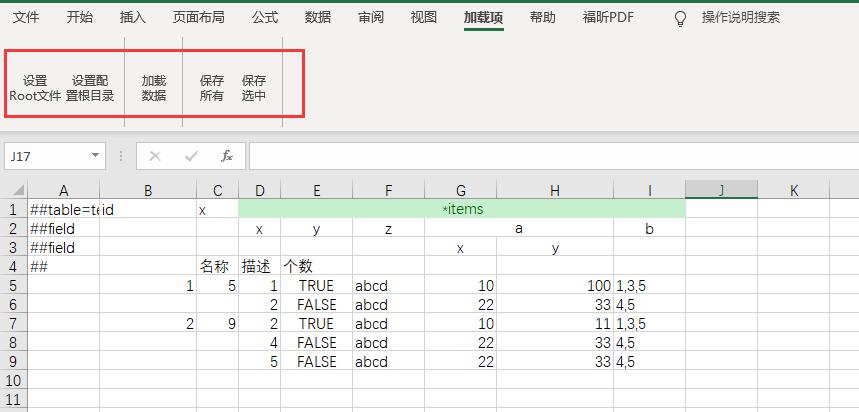Select column H header

554,190
